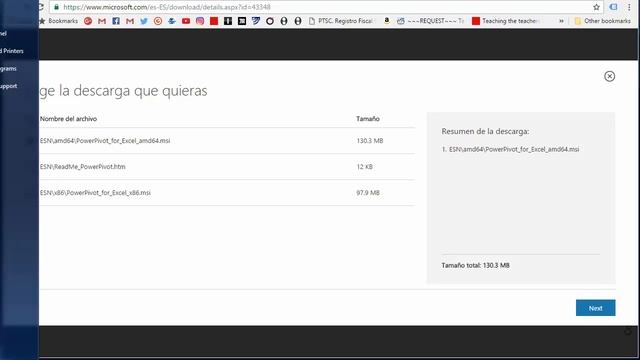The height and width of the screenshot is (360, 640).
Task: View the secure padlock site info
Action: (56, 7)
